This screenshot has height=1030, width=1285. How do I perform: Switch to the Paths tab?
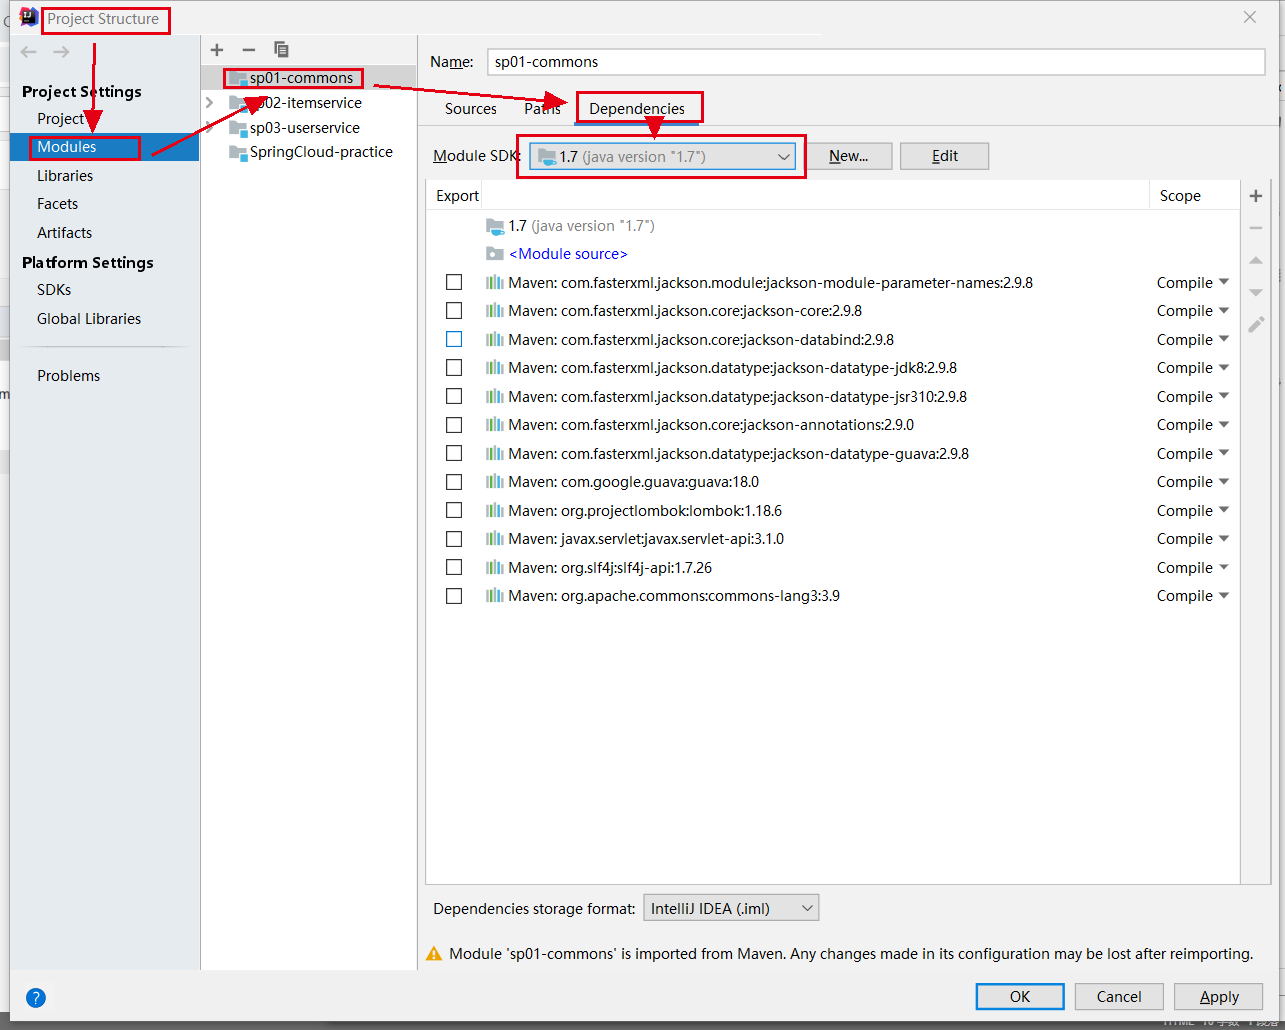542,108
